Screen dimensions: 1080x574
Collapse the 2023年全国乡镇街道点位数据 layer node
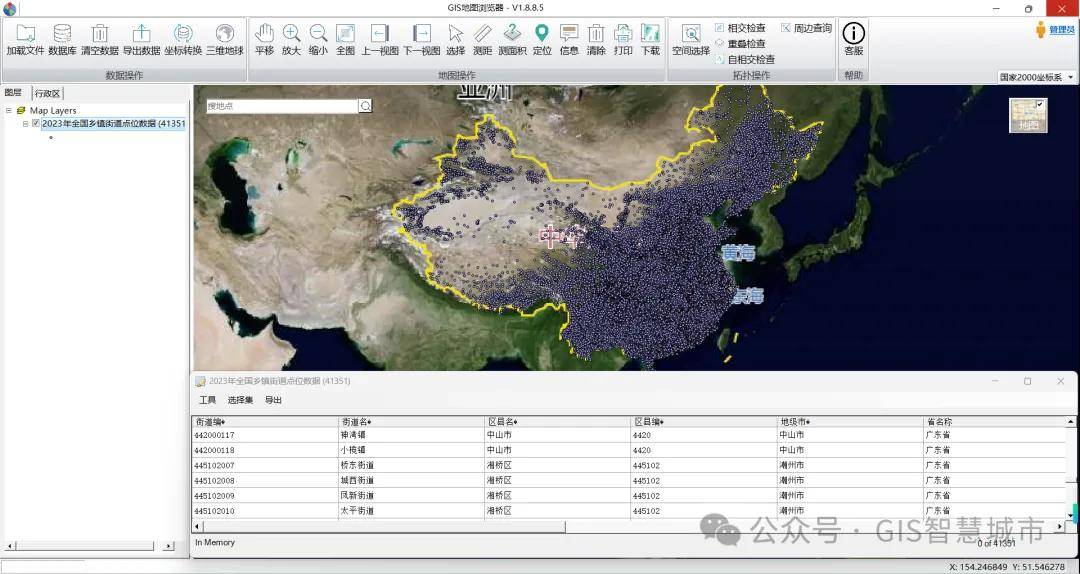pos(25,124)
